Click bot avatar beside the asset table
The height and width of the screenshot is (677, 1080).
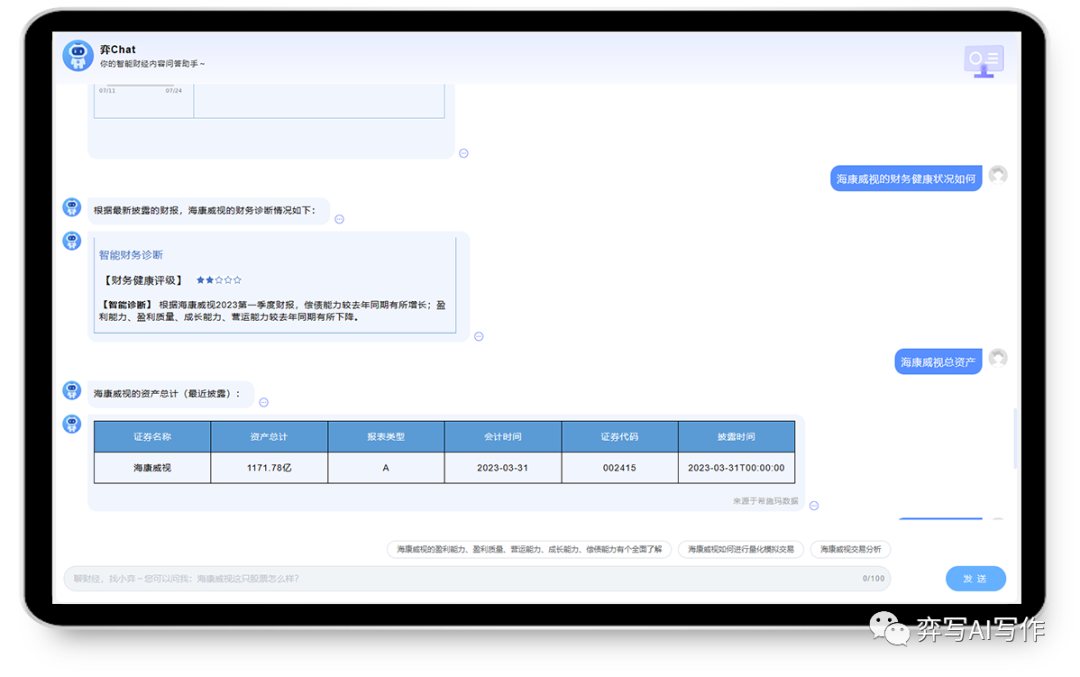click(x=72, y=424)
